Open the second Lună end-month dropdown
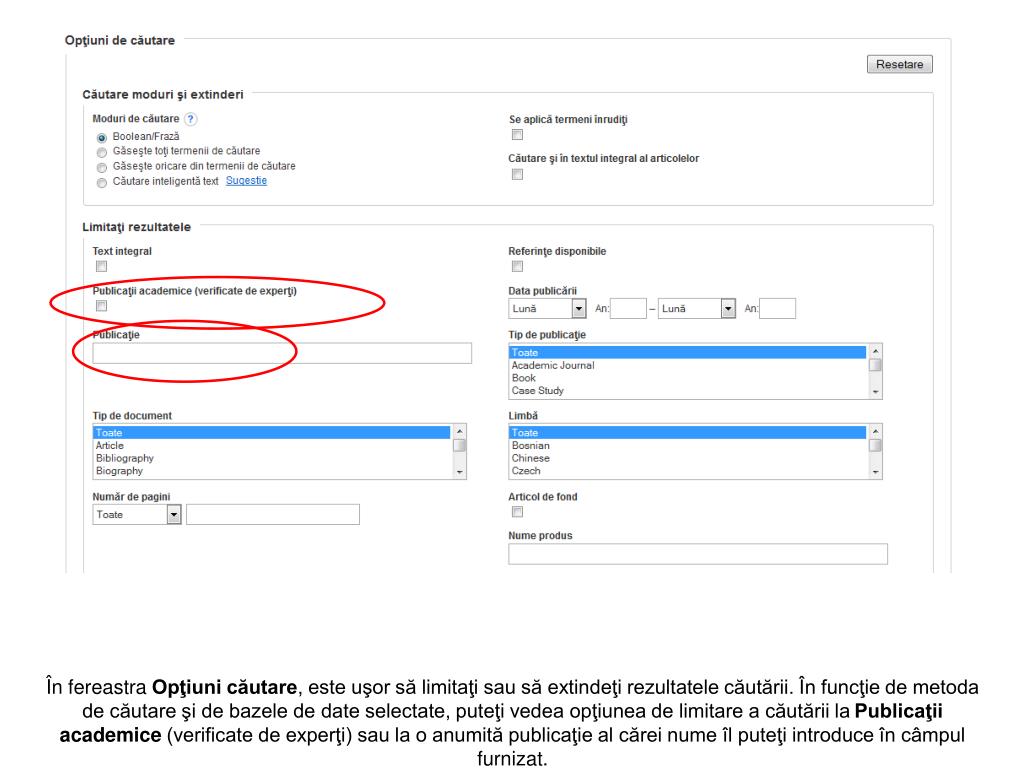This screenshot has height=768, width=1024. click(x=697, y=308)
